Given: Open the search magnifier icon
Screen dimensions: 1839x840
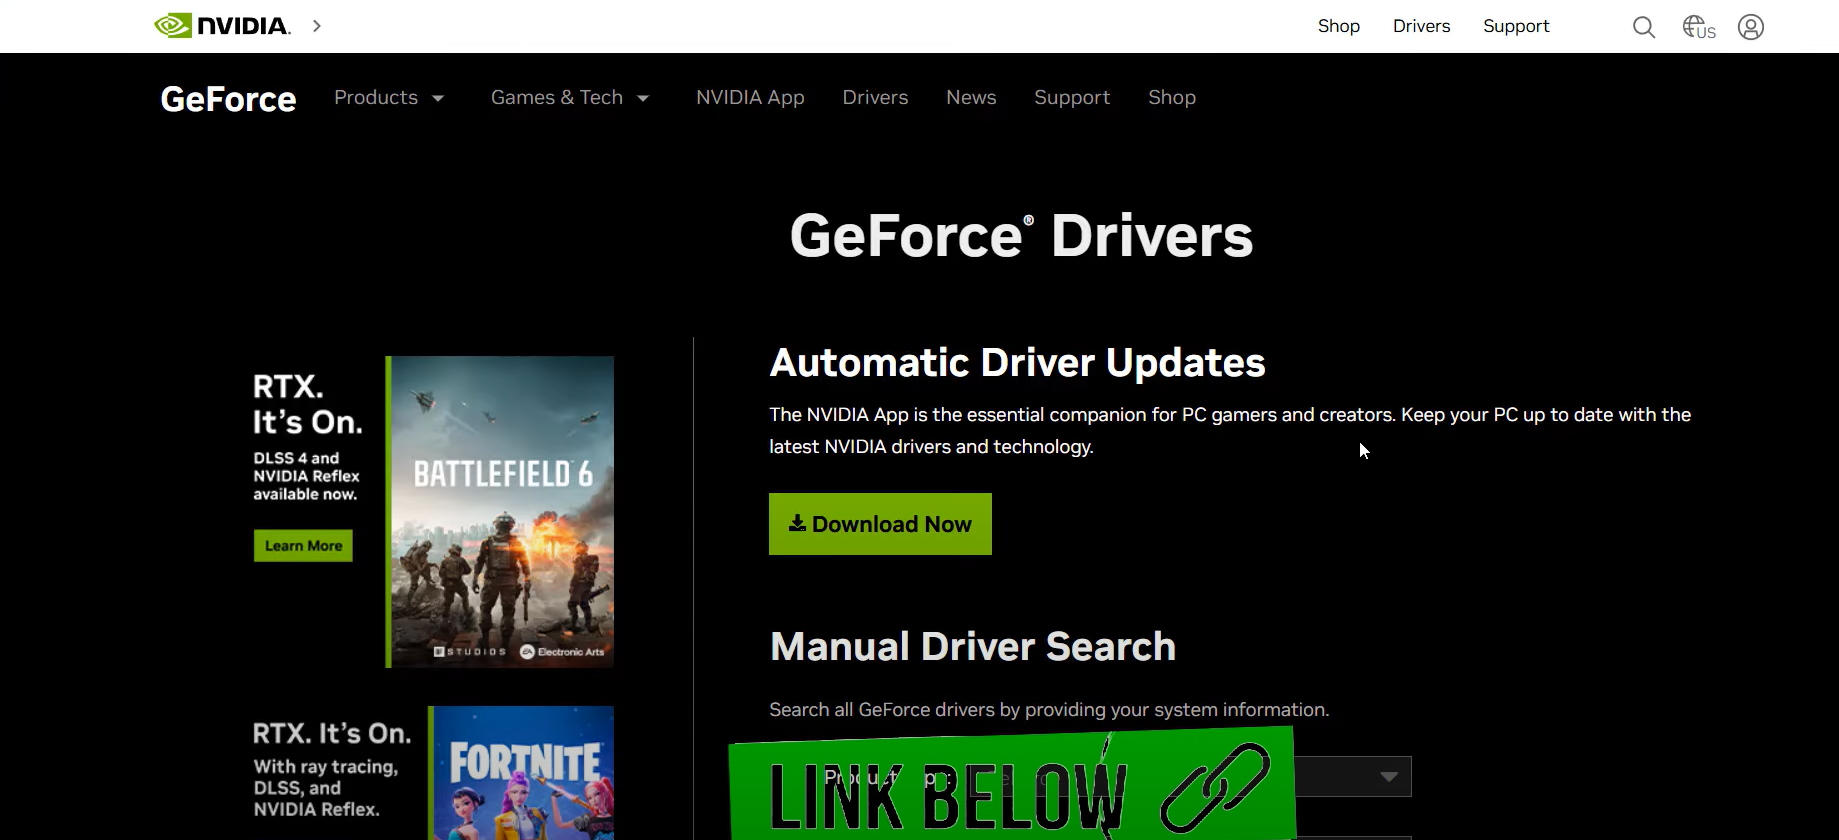Looking at the screenshot, I should 1643,27.
